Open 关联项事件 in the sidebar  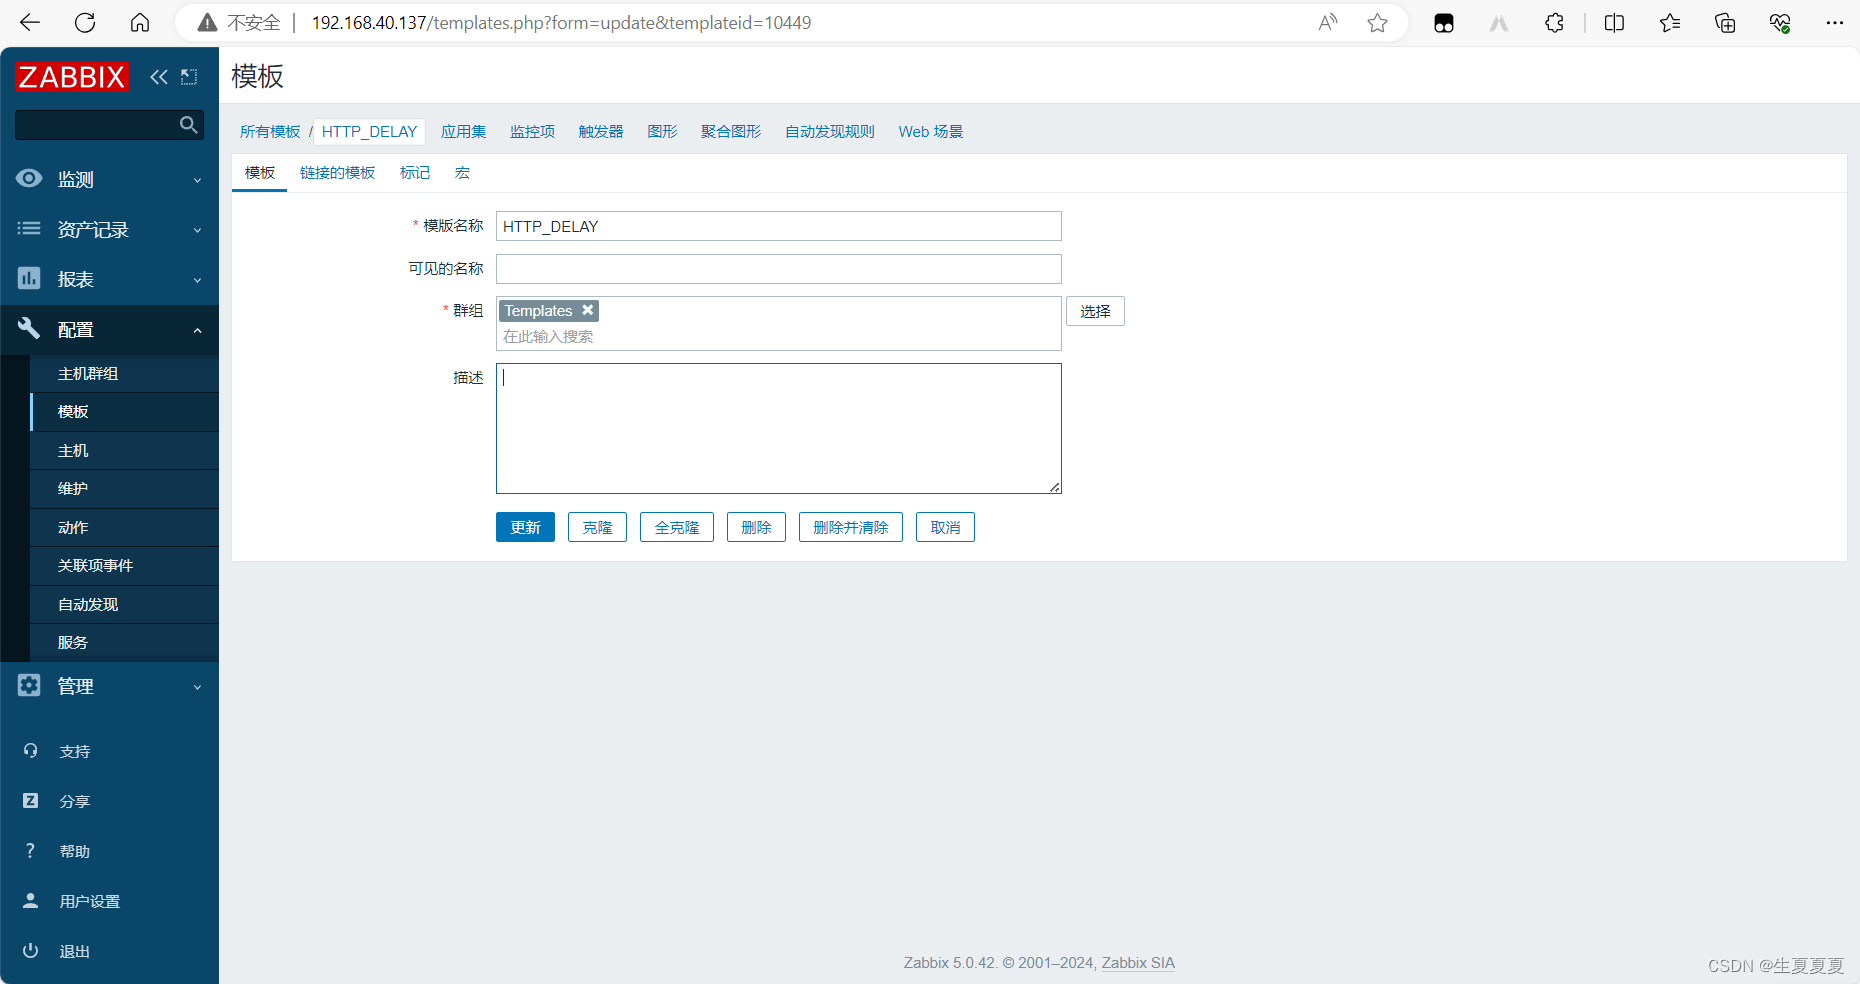tap(124, 565)
